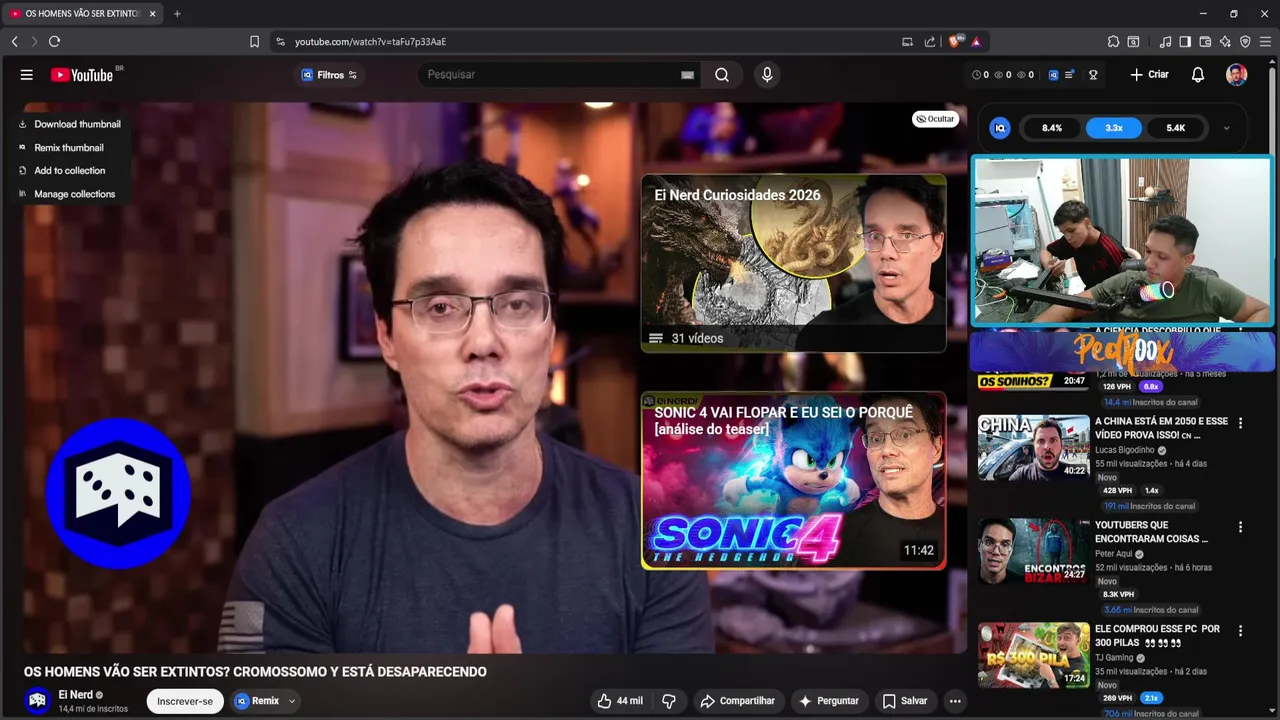
Task: Open the browser extensions puzzle icon
Action: [1113, 42]
